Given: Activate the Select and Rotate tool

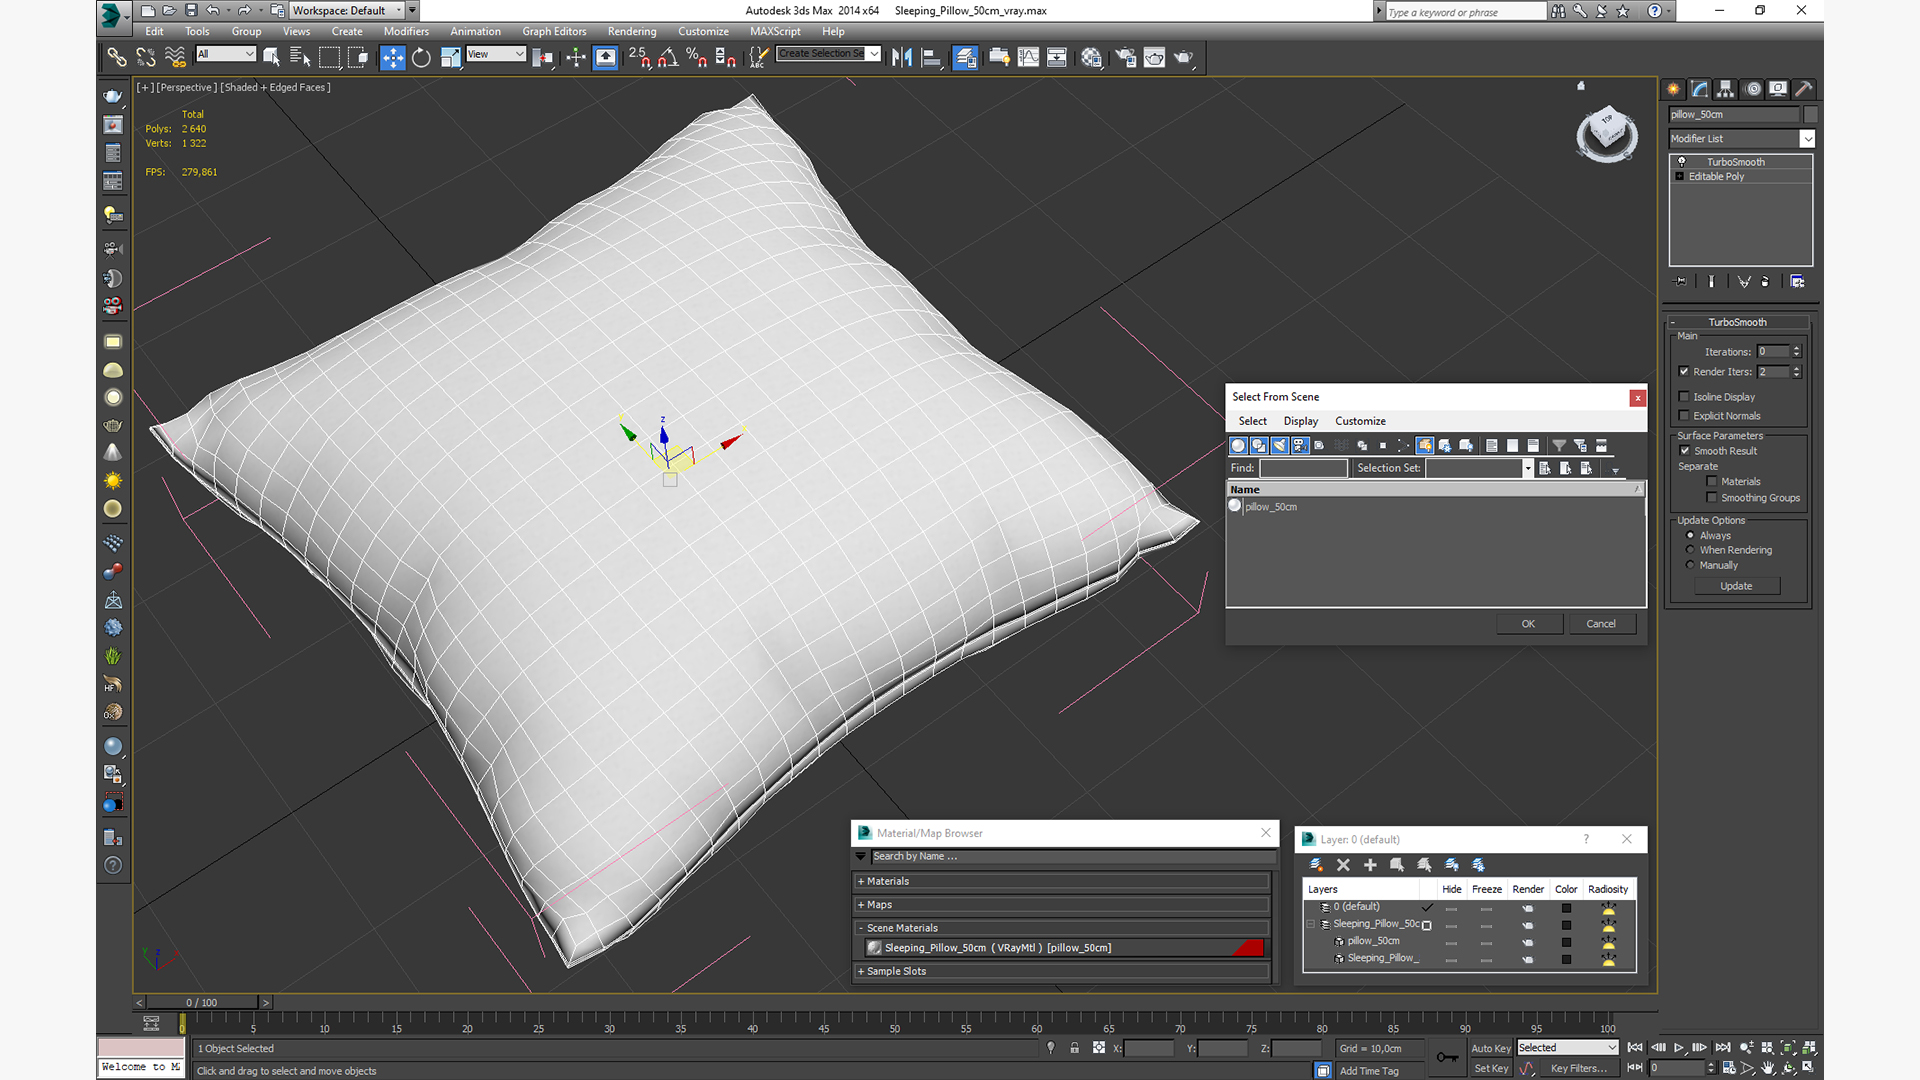Looking at the screenshot, I should point(421,58).
